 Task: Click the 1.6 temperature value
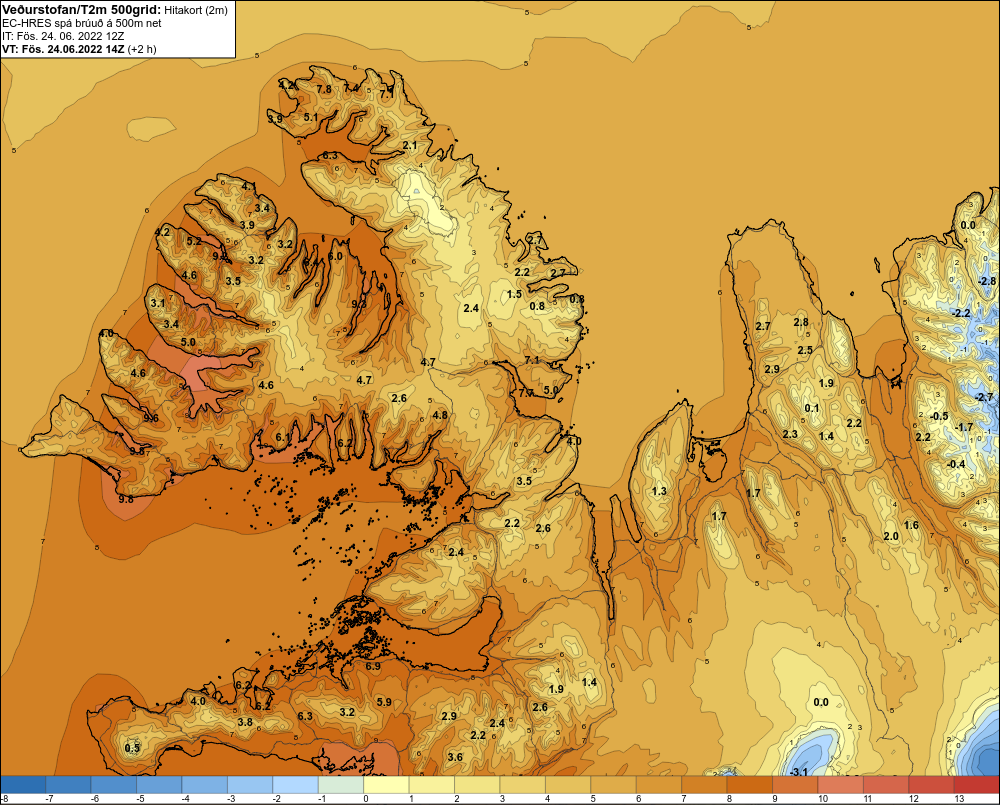911,526
